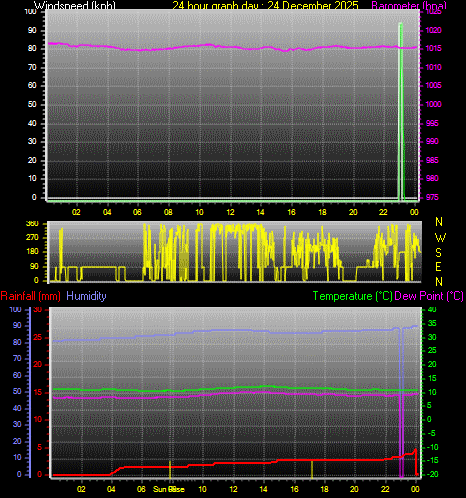The width and height of the screenshot is (466, 498).
Task: Click the "1000" barometer axis value
Action: tap(433, 104)
